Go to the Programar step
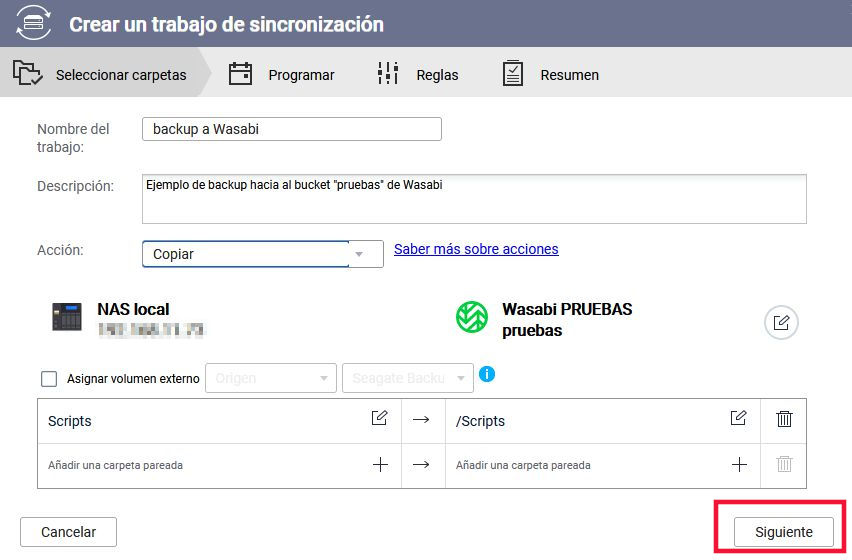 [281, 75]
